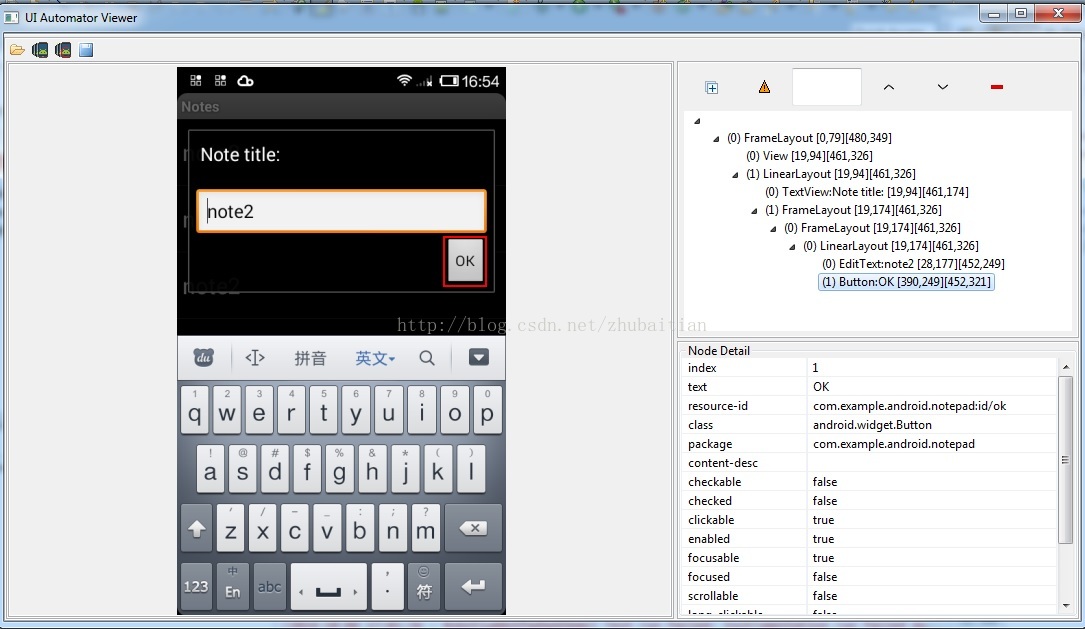The height and width of the screenshot is (629, 1085).
Task: Click the Node Detail scrollbar up arrow
Action: click(x=1066, y=367)
